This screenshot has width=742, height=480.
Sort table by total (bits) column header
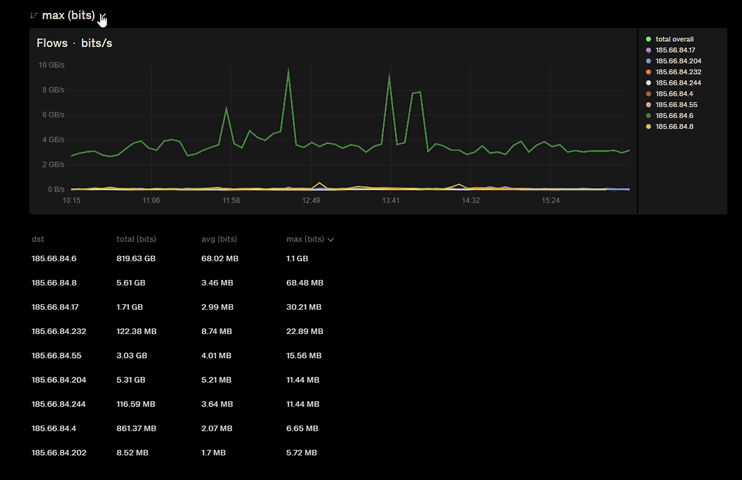[136, 240]
